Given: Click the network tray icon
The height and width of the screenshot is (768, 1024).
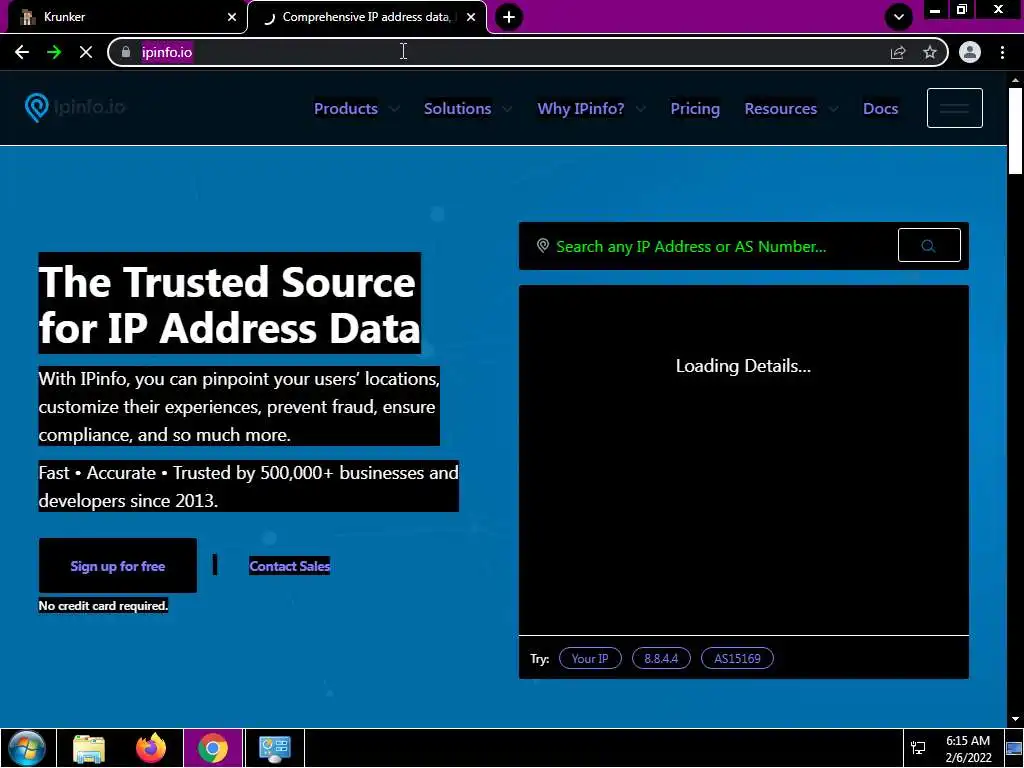Looking at the screenshot, I should (x=918, y=748).
